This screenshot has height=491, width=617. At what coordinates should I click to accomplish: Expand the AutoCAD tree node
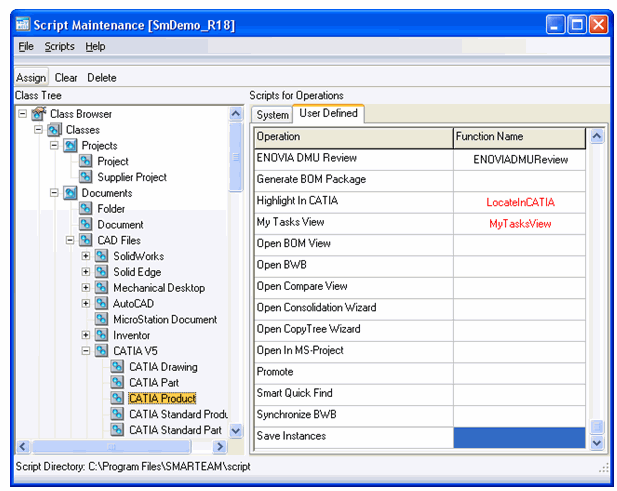click(86, 304)
